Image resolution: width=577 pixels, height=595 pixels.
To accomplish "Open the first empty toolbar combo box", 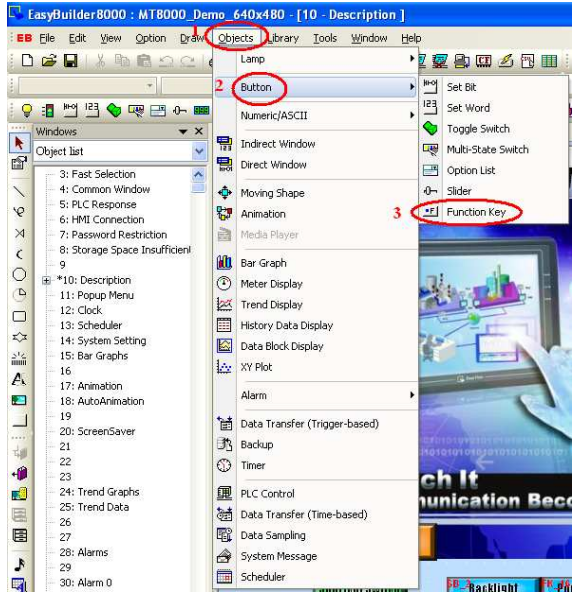I will (88, 86).
